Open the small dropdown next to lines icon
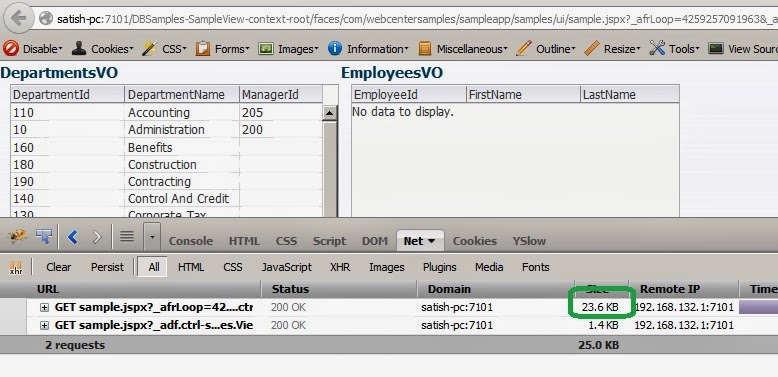 [x=152, y=237]
